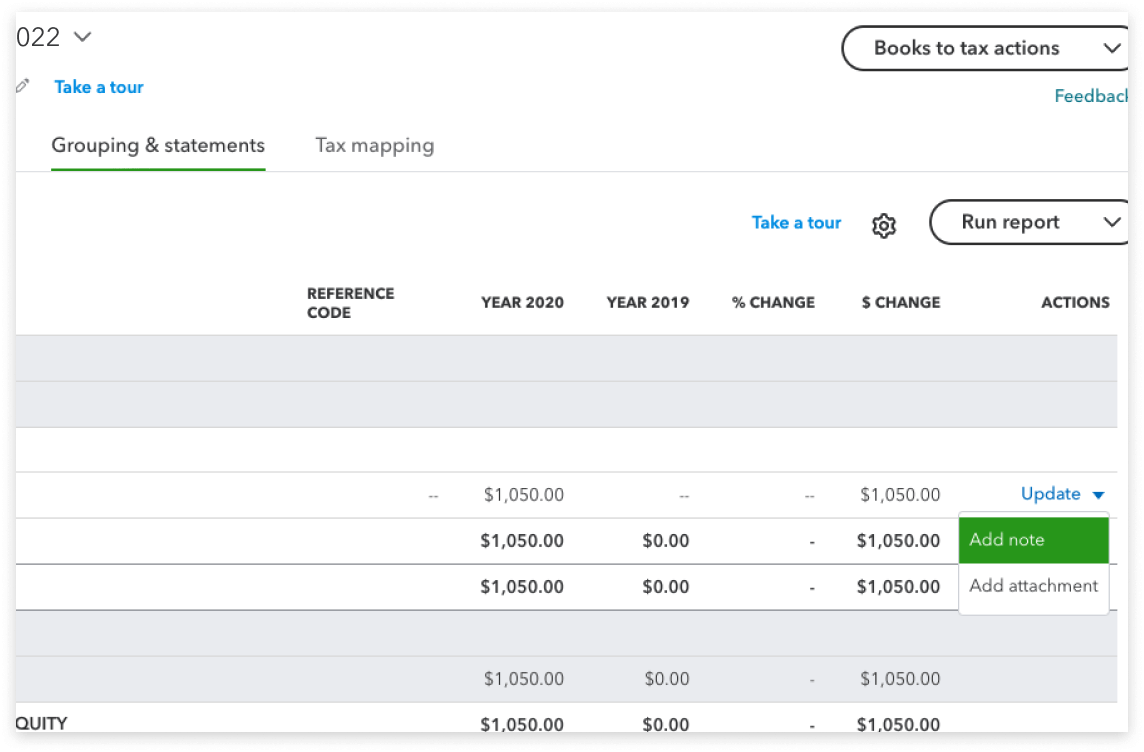Viewport: 1144px width, 752px height.
Task: Click the Run report button label
Action: (x=1009, y=222)
